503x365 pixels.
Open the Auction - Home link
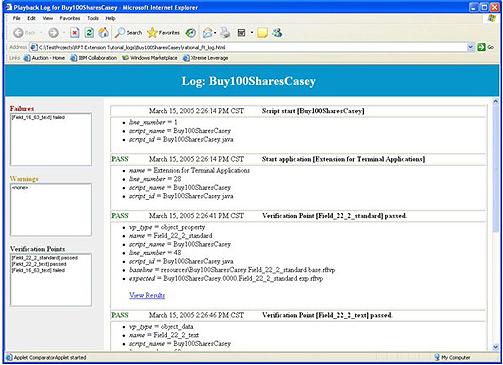44,58
